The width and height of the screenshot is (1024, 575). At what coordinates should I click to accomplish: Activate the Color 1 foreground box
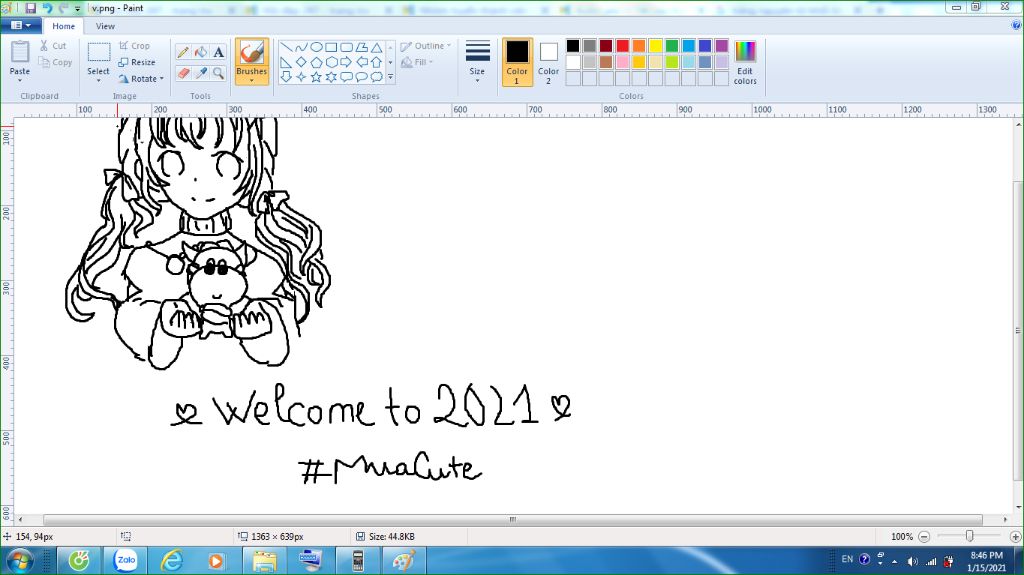click(x=517, y=62)
